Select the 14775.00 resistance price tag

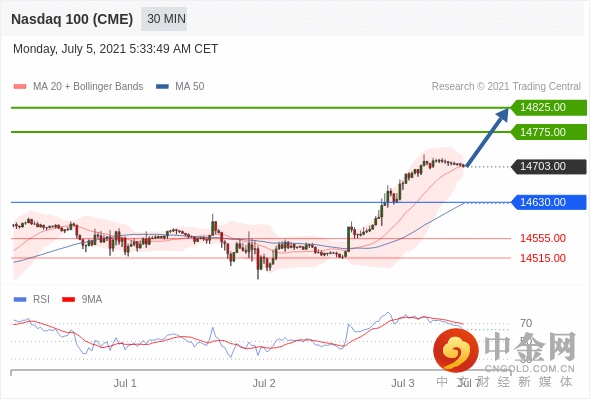[549, 132]
